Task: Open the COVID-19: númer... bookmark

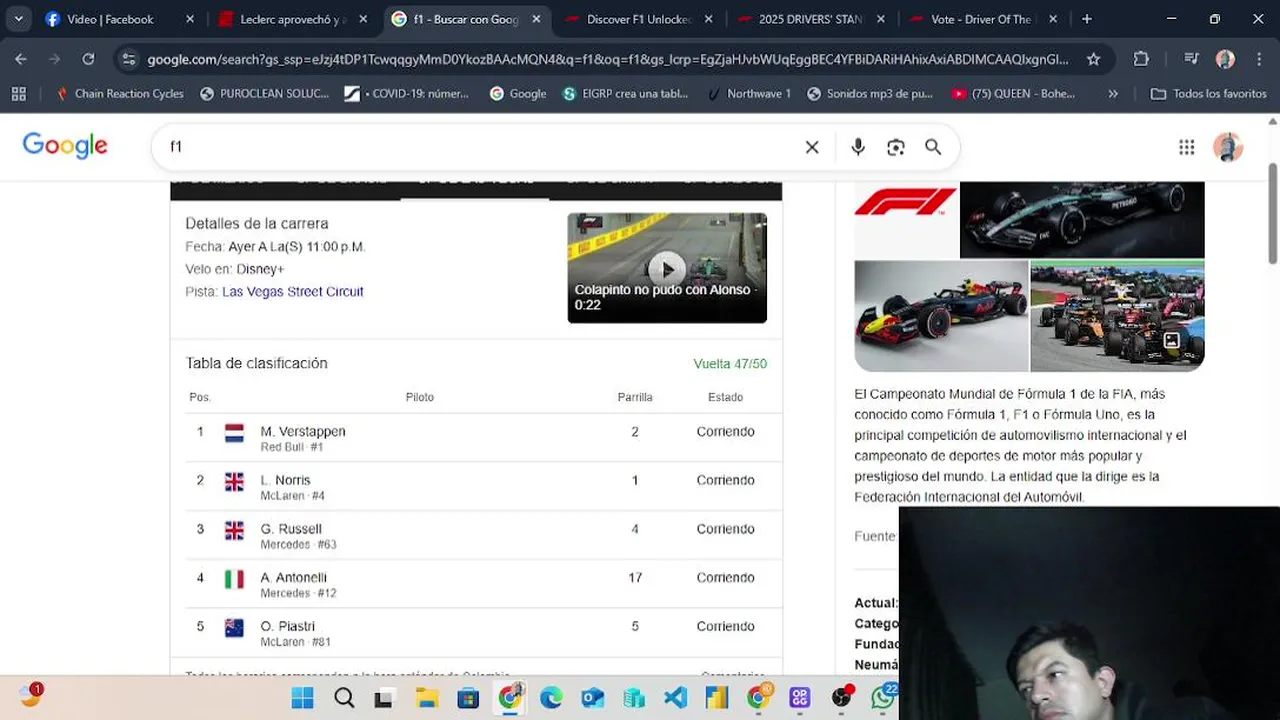Action: [x=407, y=93]
